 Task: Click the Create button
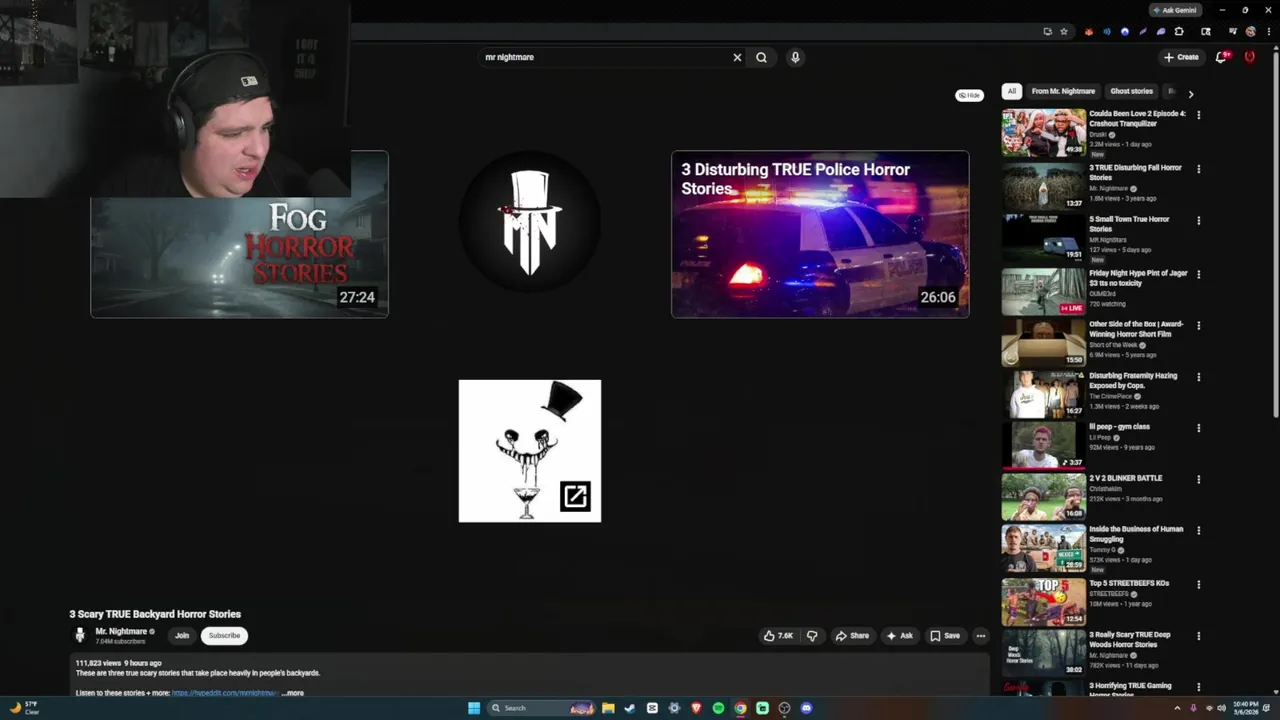pyautogui.click(x=1181, y=57)
